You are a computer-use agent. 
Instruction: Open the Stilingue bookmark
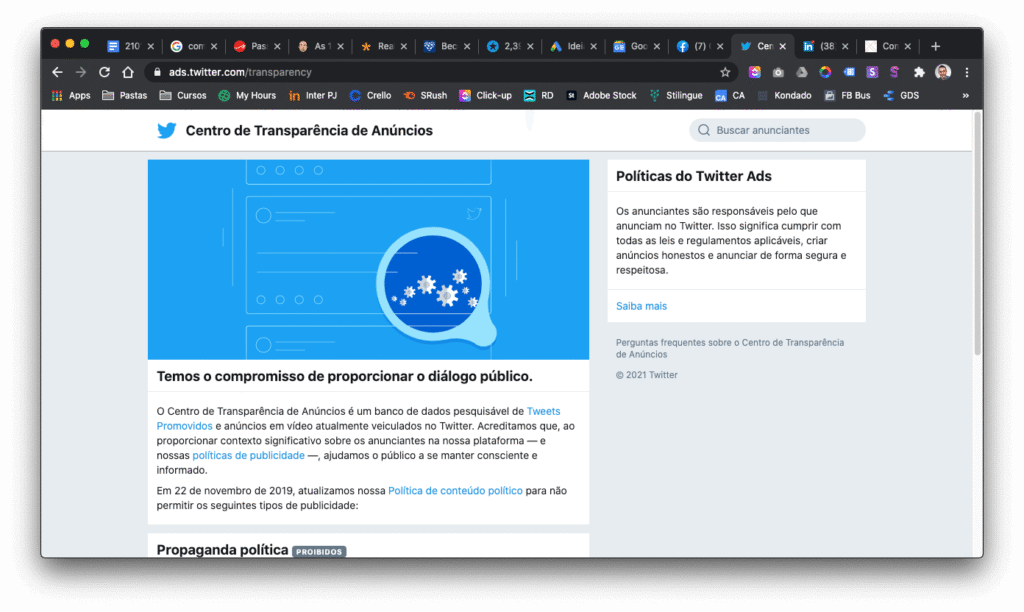point(676,95)
